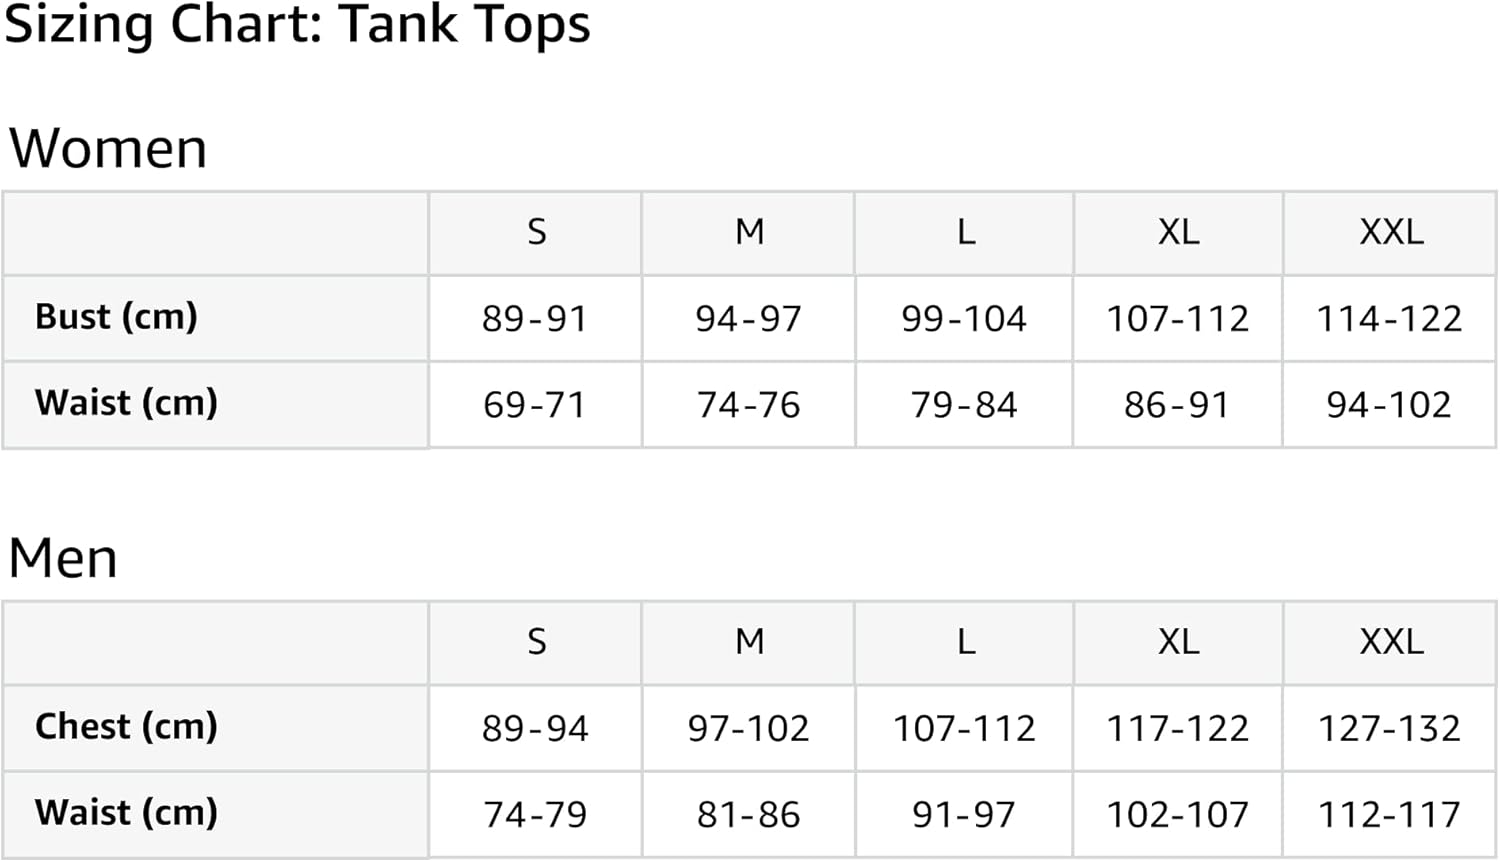This screenshot has width=1500, height=862.
Task: Click the women's waist value 74-76
Action: click(748, 405)
